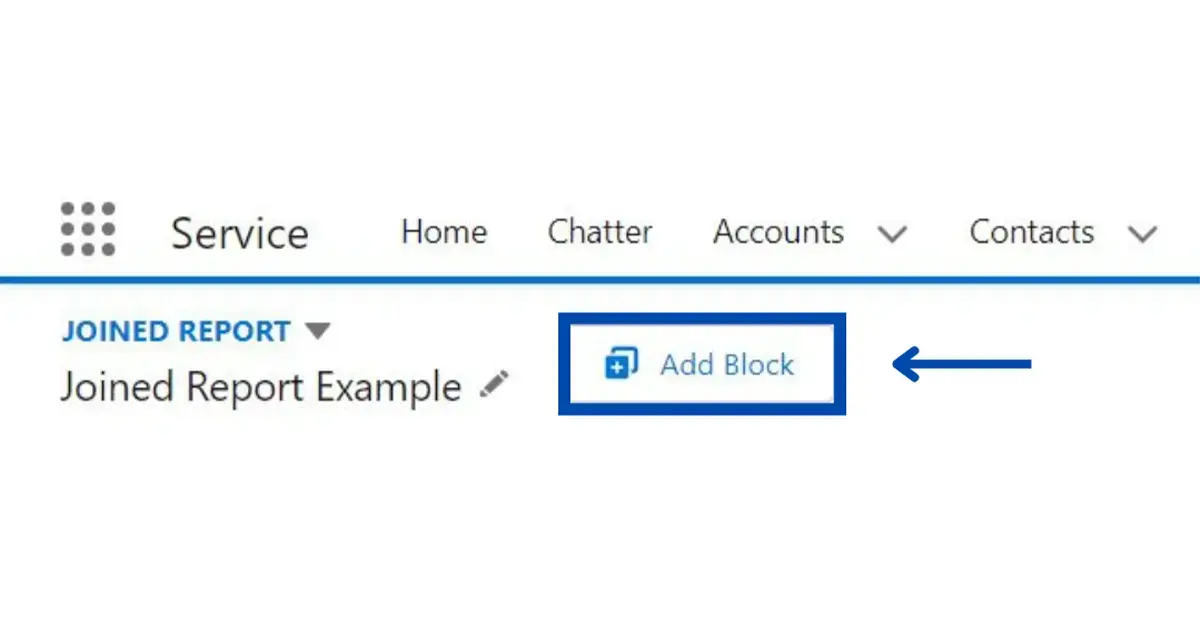
Task: Go to the Contacts tab
Action: click(x=1031, y=232)
